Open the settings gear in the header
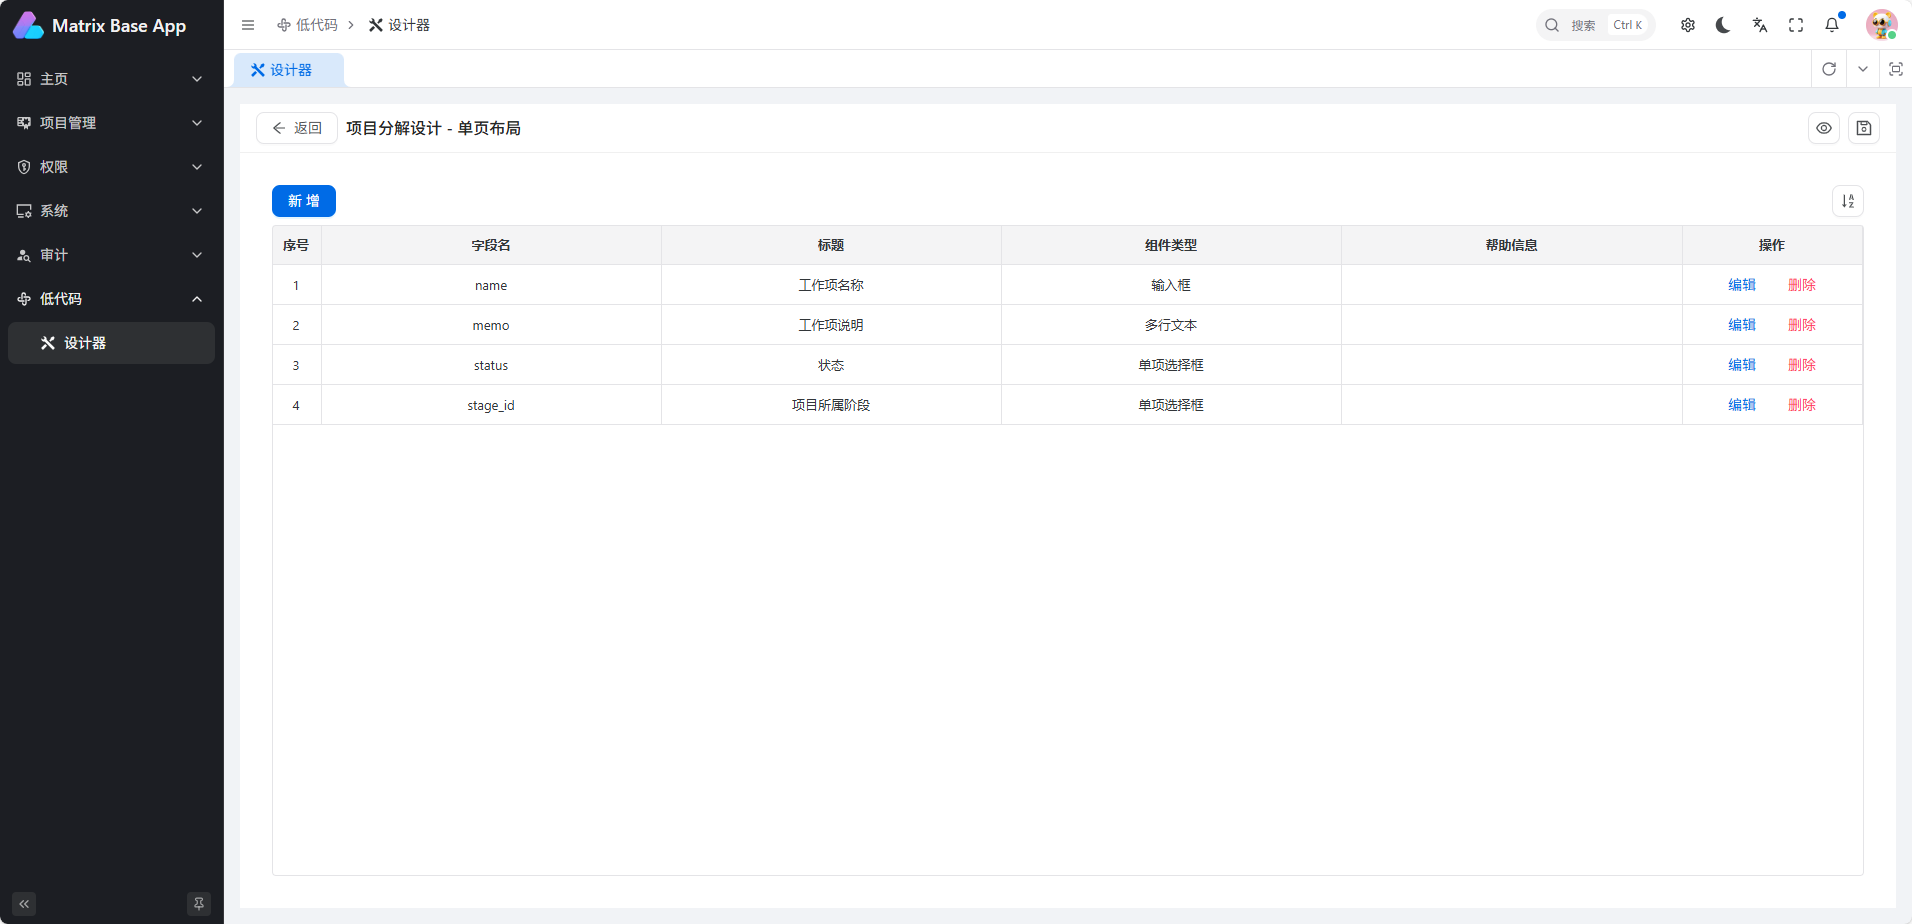Screen dimensions: 1912x924 tap(1687, 25)
